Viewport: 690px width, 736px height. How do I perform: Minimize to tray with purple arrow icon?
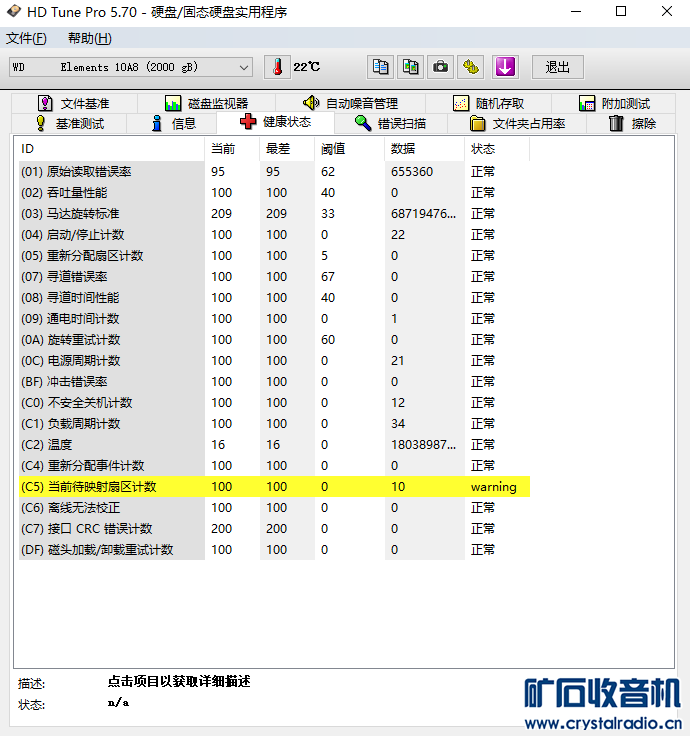pyautogui.click(x=505, y=67)
